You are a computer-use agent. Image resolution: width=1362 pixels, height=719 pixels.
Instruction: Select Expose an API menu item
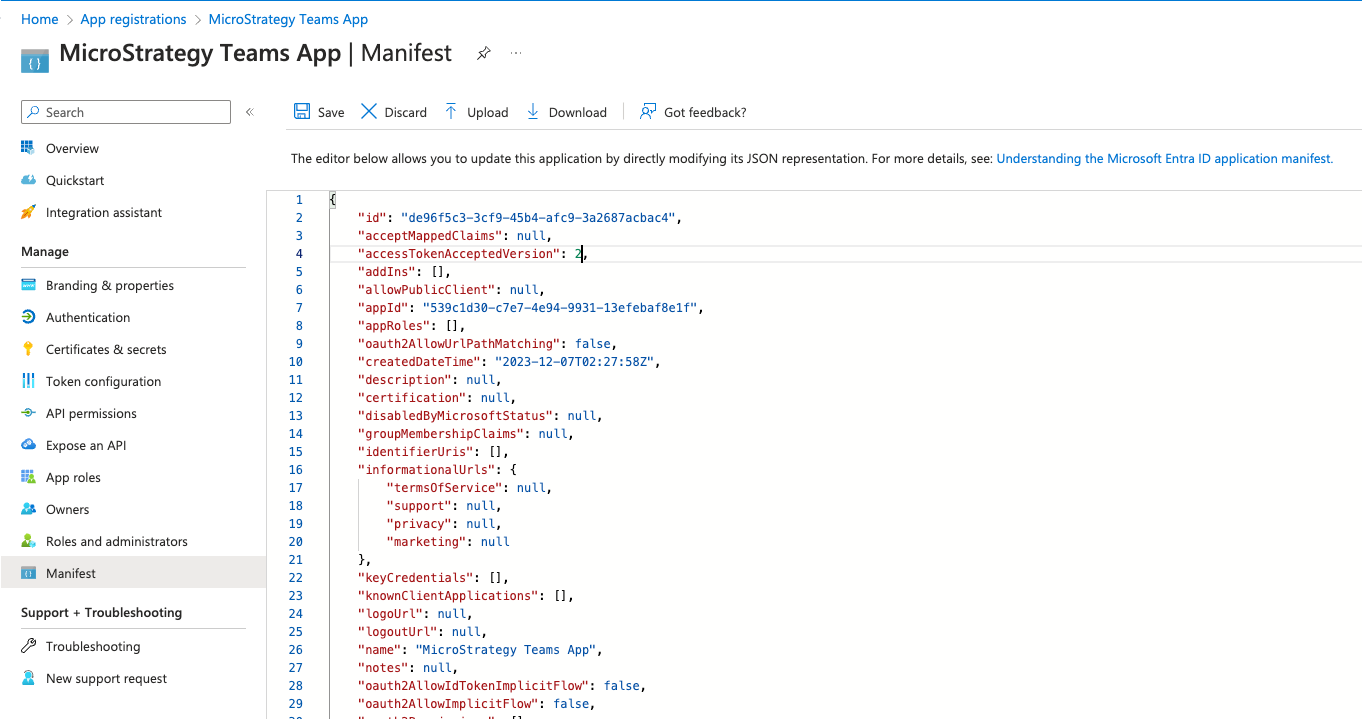coord(86,445)
